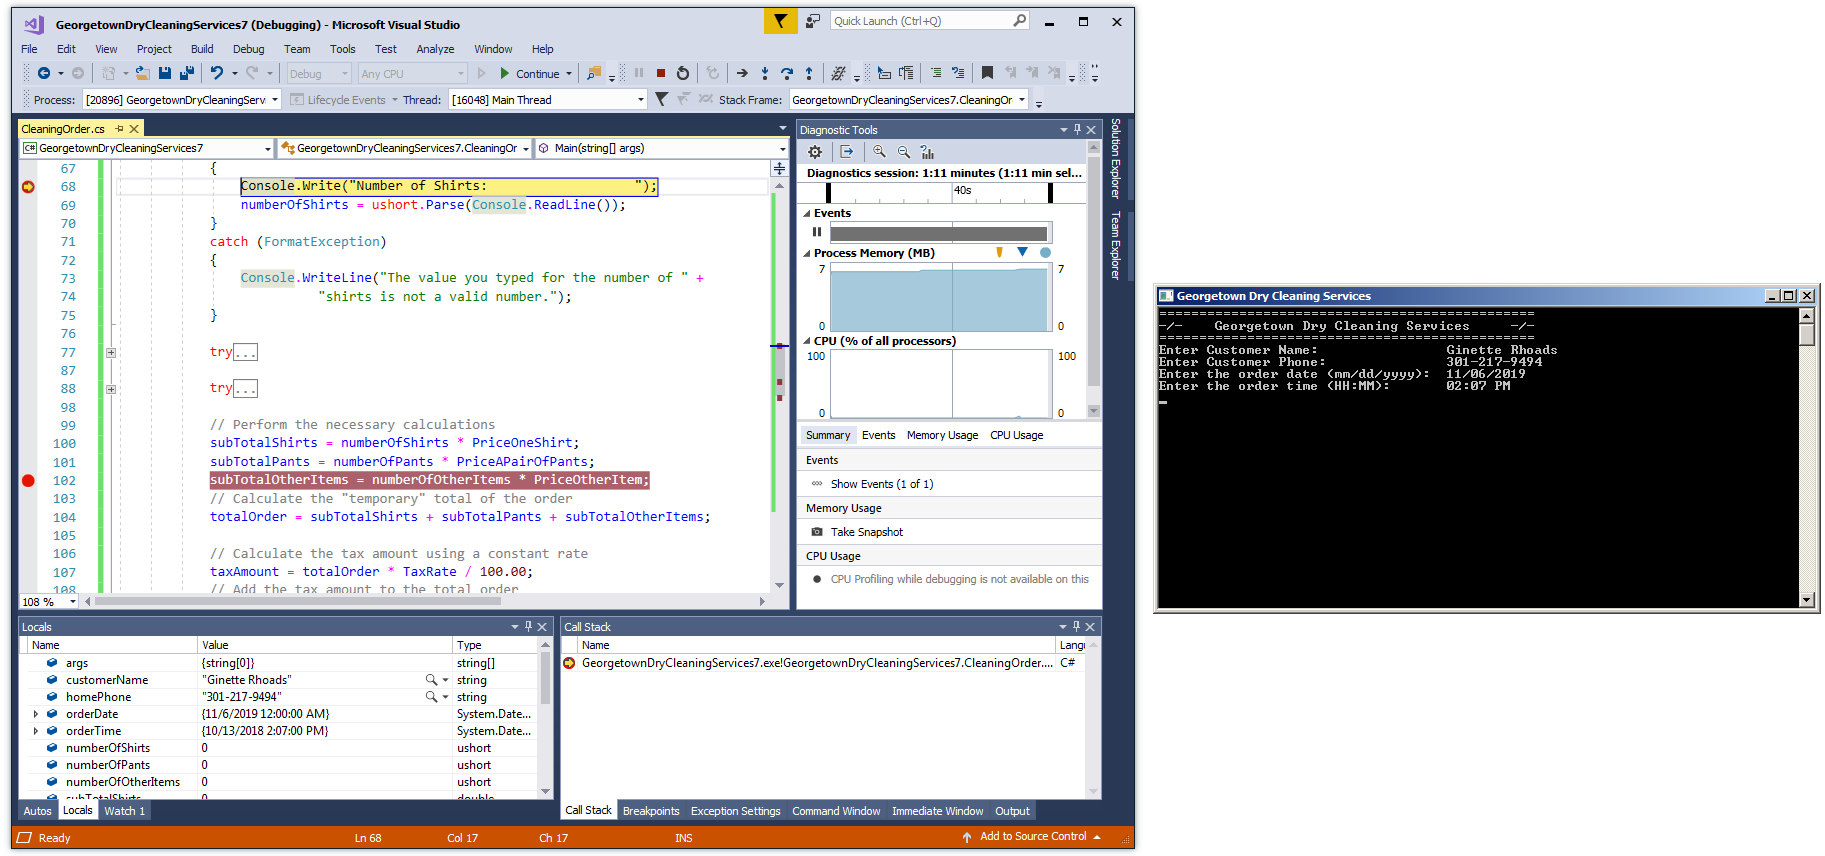Viewport: 1825px width, 856px height.
Task: Open the Team Explorer side tab
Action: [x=1116, y=245]
